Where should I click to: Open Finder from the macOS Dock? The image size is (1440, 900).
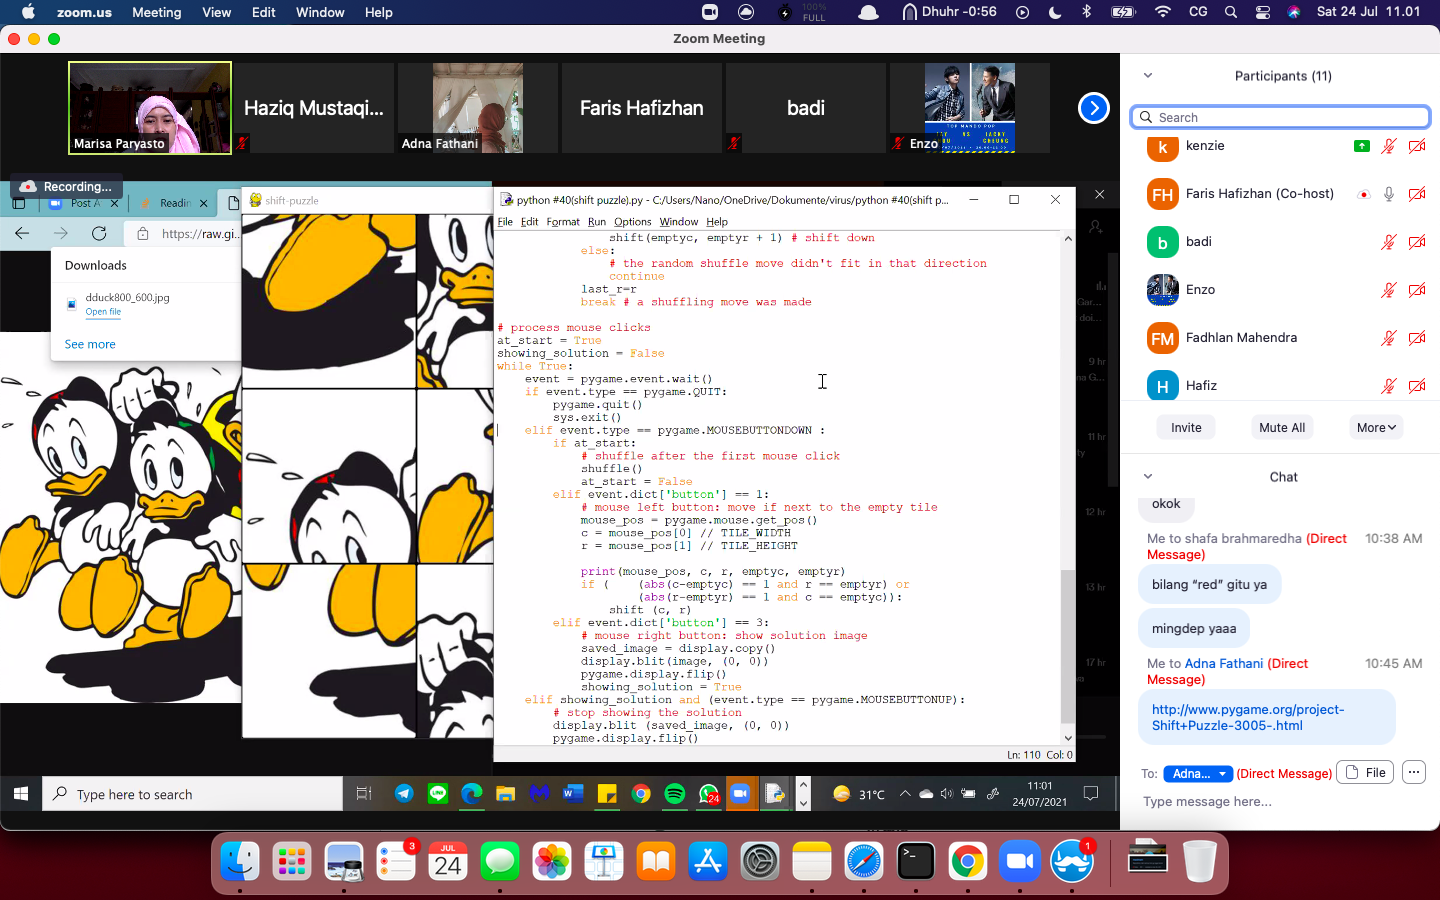(x=240, y=861)
